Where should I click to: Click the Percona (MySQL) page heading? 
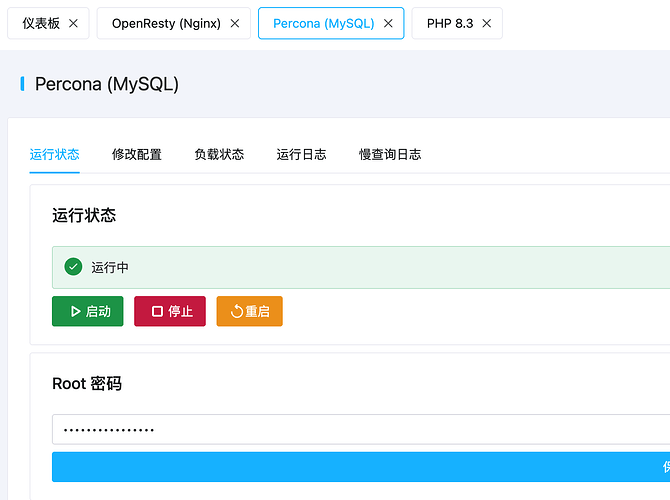pyautogui.click(x=106, y=84)
